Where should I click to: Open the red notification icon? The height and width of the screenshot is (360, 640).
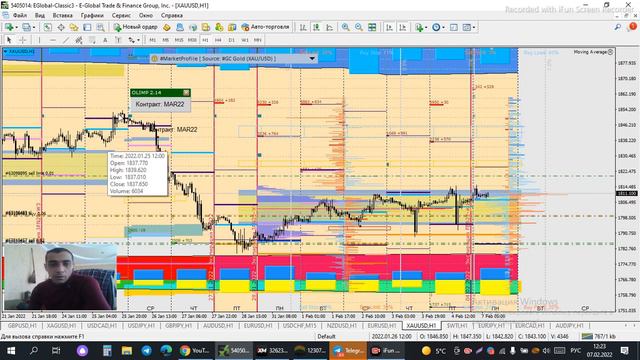coord(633,27)
